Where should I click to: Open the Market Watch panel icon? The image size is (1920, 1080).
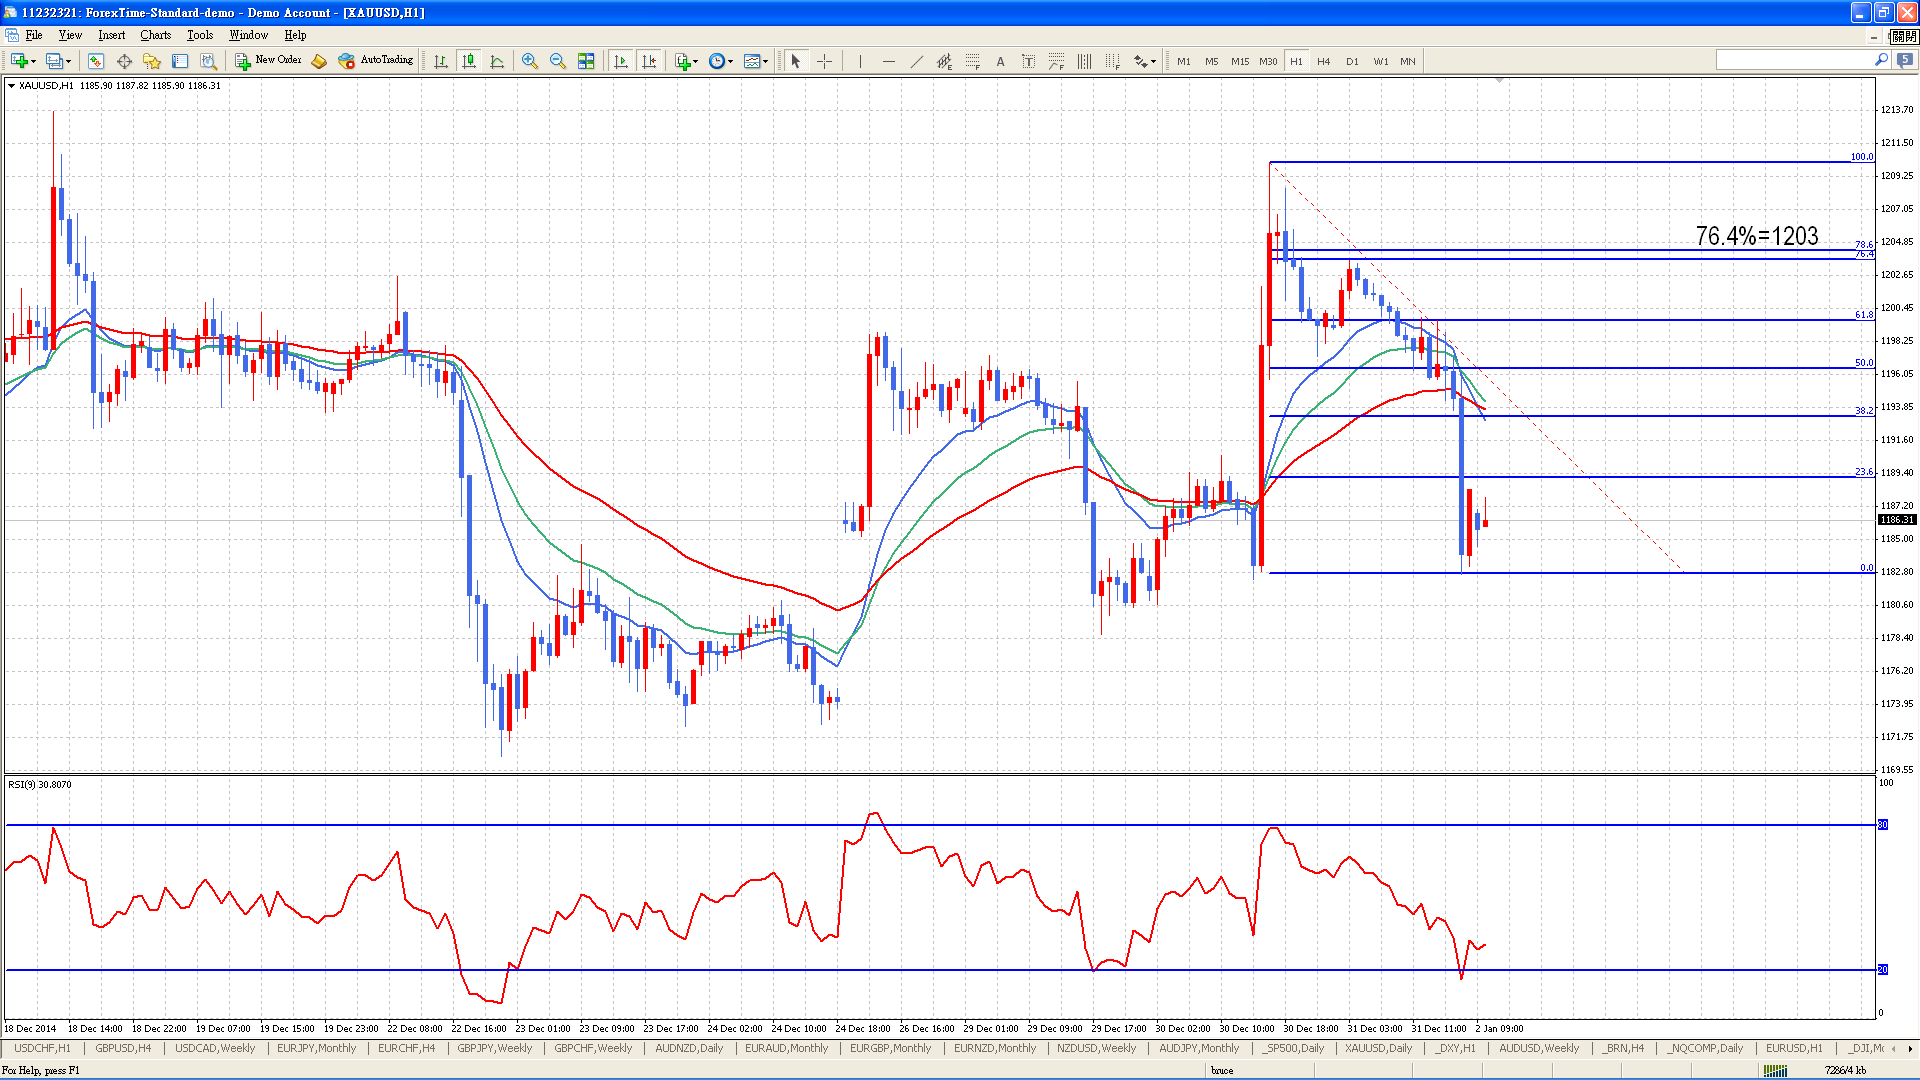pyautogui.click(x=96, y=61)
